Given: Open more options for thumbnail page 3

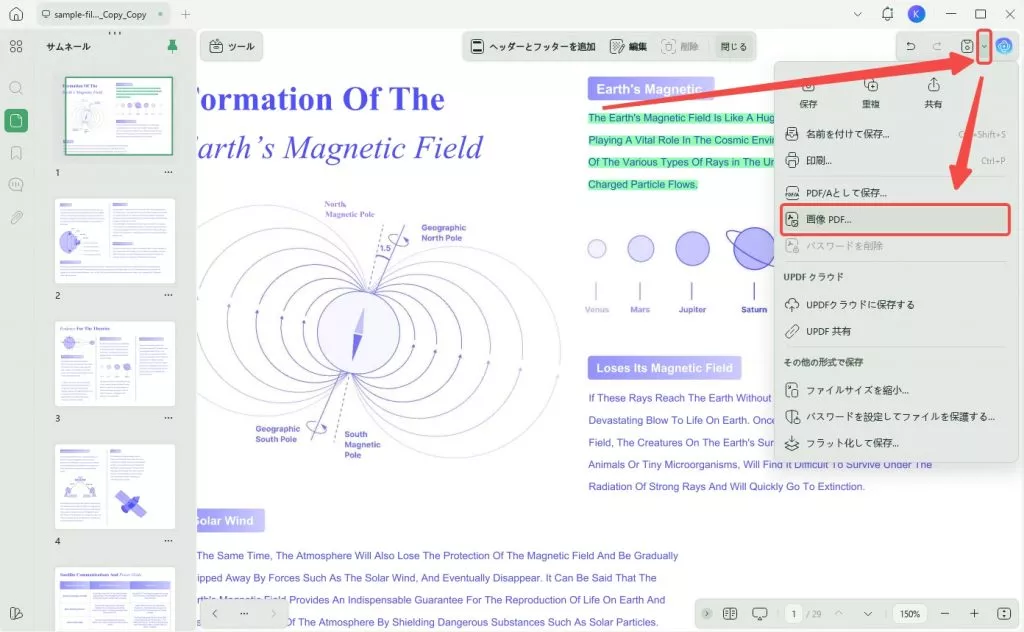Looking at the screenshot, I should [x=168, y=418].
